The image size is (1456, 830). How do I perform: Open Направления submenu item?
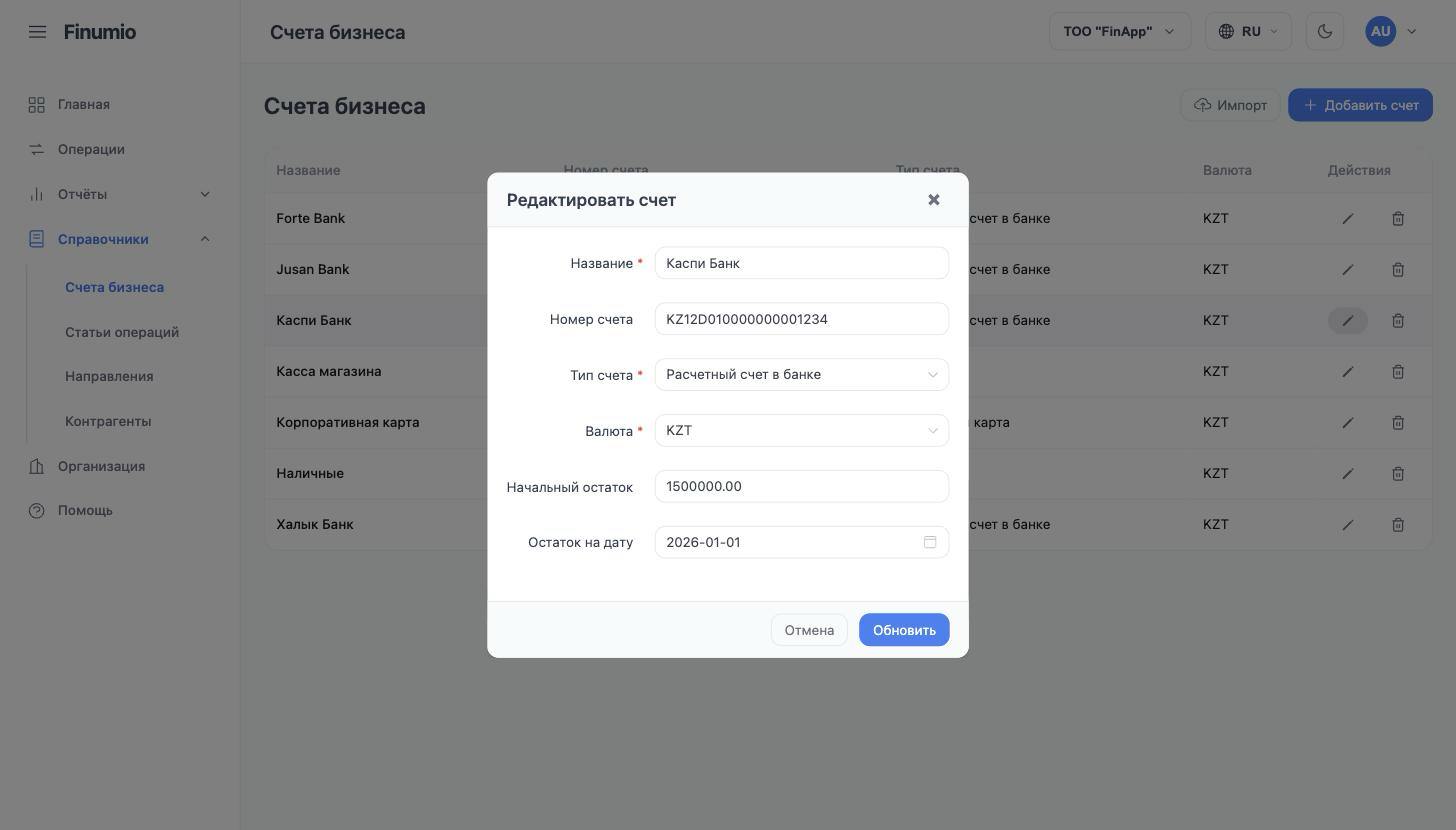tap(109, 376)
